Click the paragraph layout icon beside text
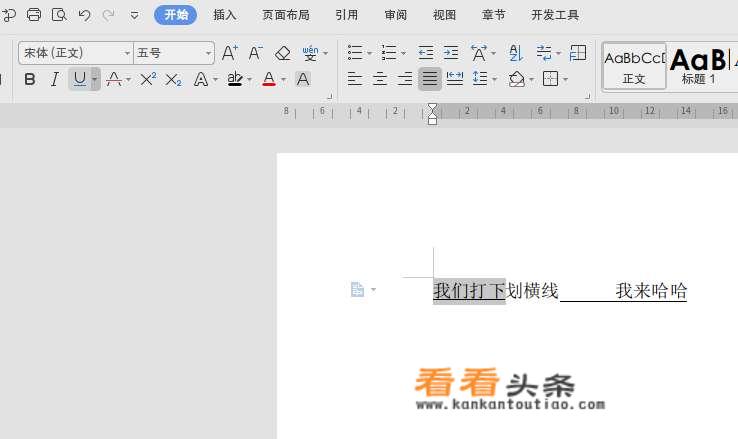The image size is (738, 439). coord(358,289)
